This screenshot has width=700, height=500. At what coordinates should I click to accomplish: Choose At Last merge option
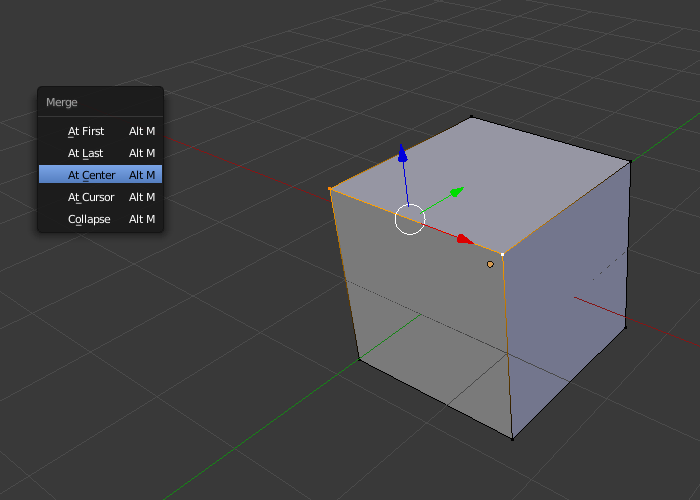click(x=100, y=153)
